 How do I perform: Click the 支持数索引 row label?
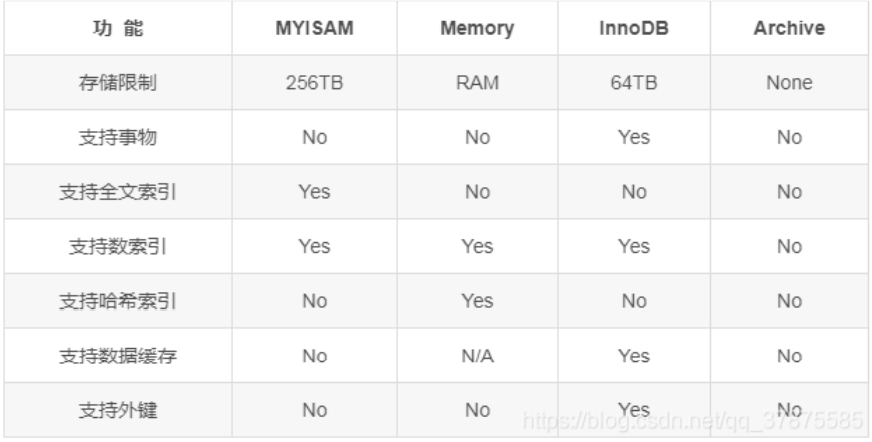(x=118, y=246)
